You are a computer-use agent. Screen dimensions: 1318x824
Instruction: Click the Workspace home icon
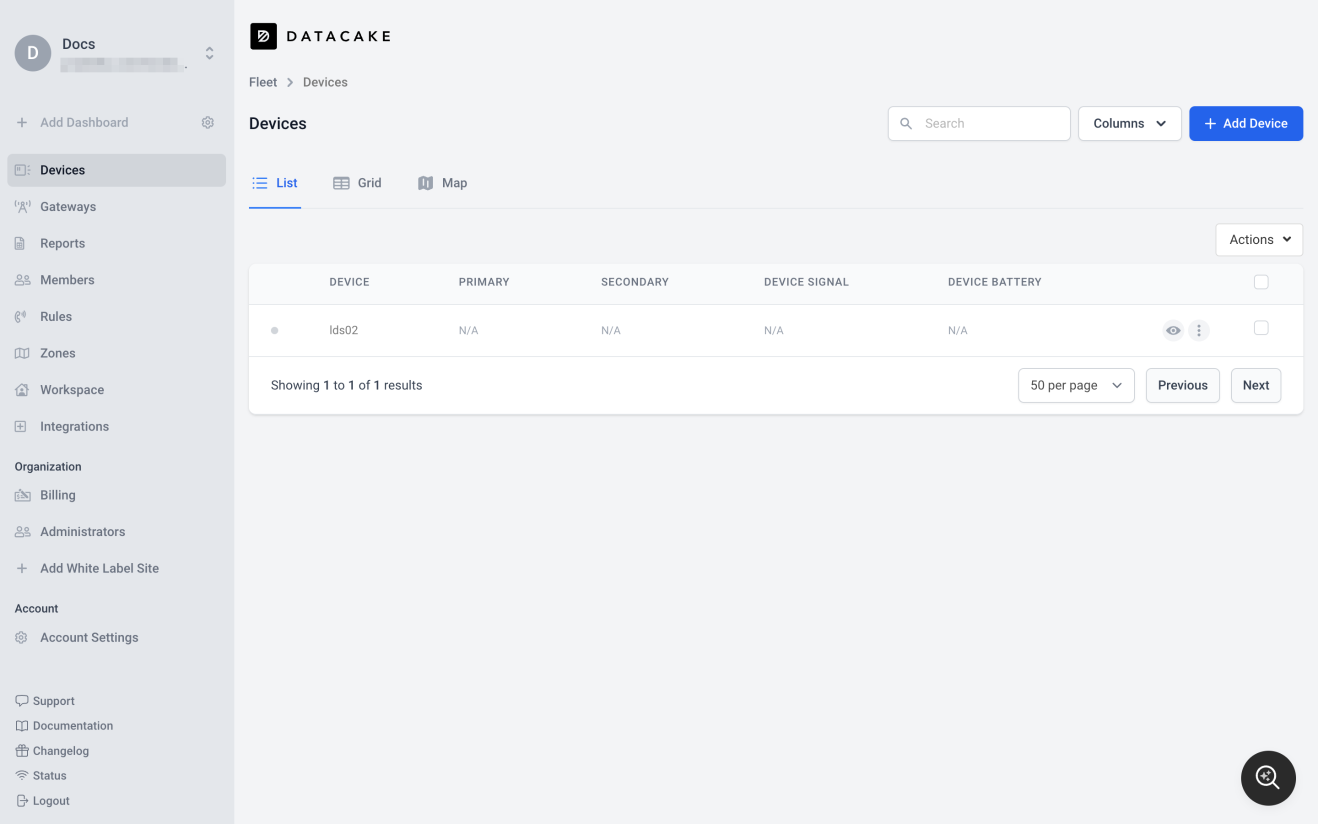pos(22,390)
